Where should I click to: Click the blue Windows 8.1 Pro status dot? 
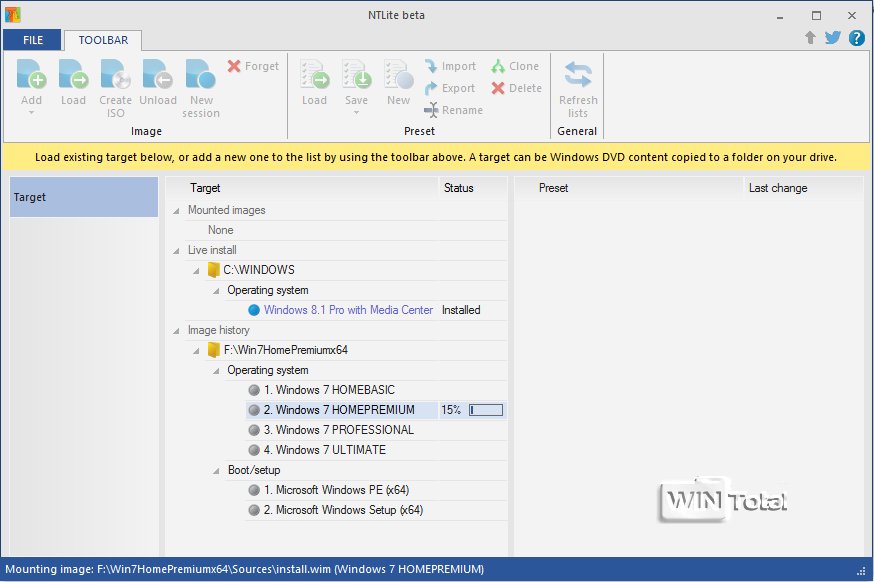click(x=254, y=311)
